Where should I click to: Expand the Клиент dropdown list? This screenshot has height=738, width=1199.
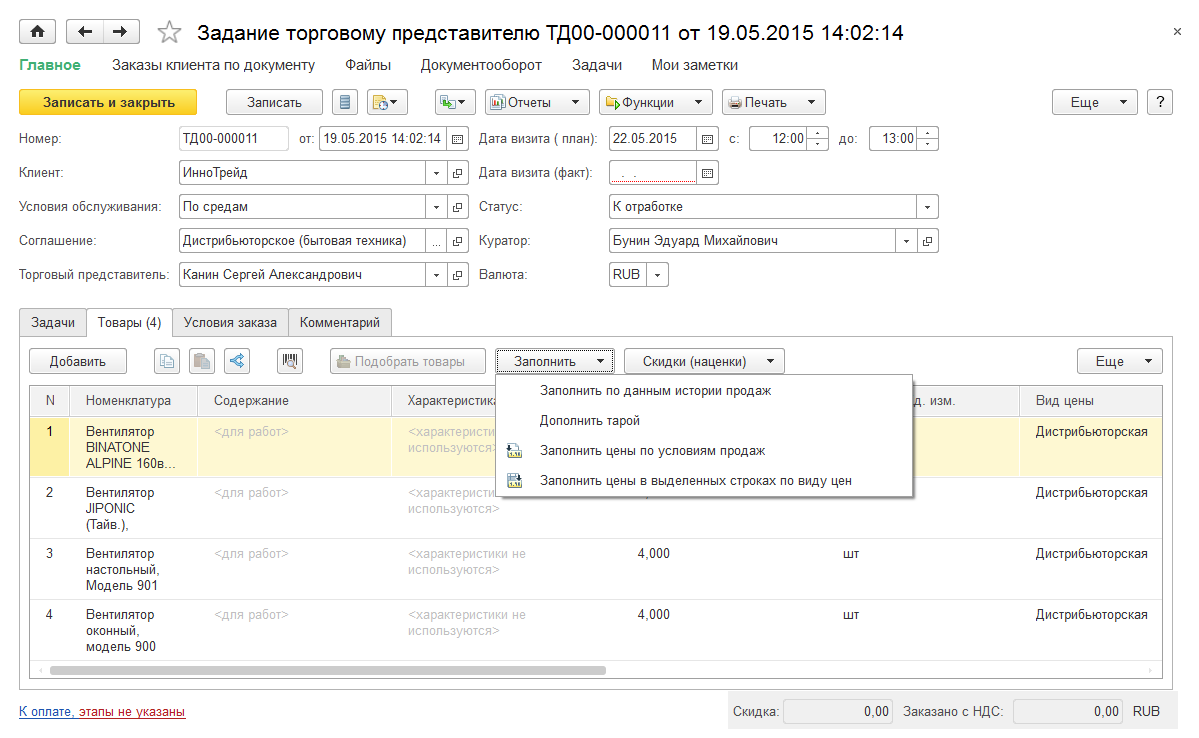(x=436, y=173)
